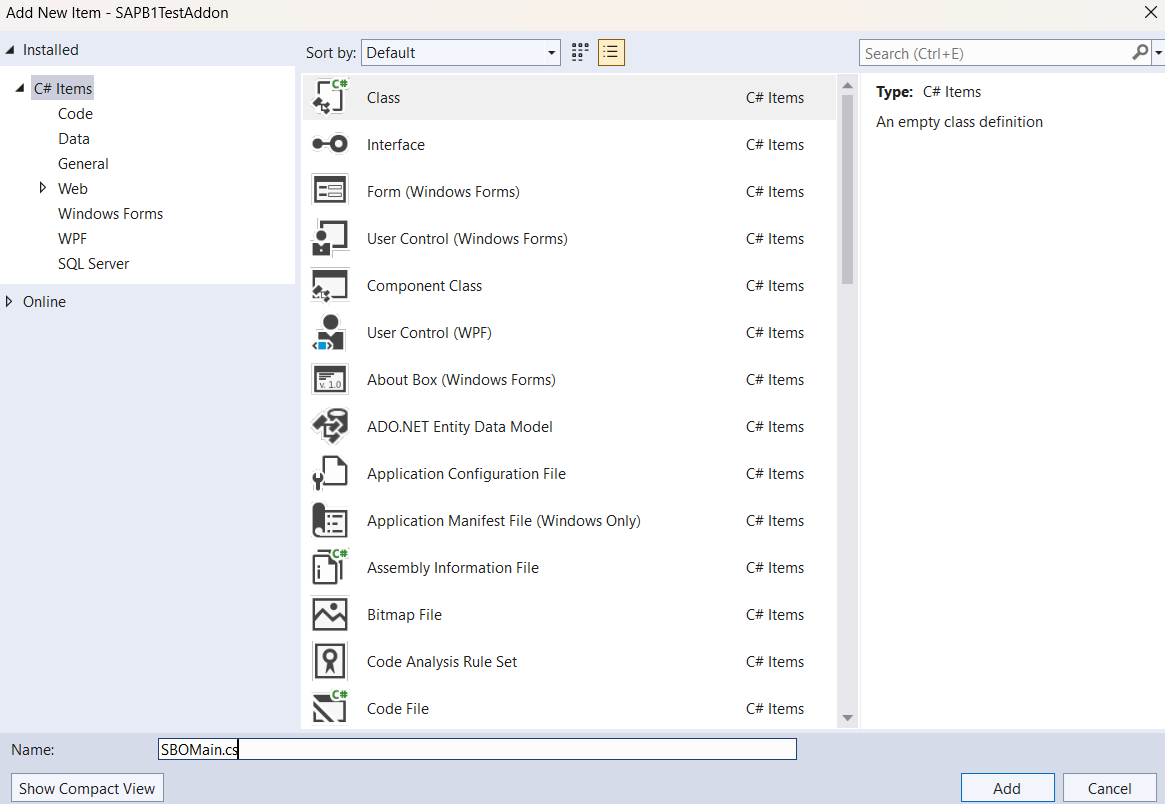Pick the Application Configuration File icon
Image resolution: width=1165 pixels, height=804 pixels.
point(329,473)
